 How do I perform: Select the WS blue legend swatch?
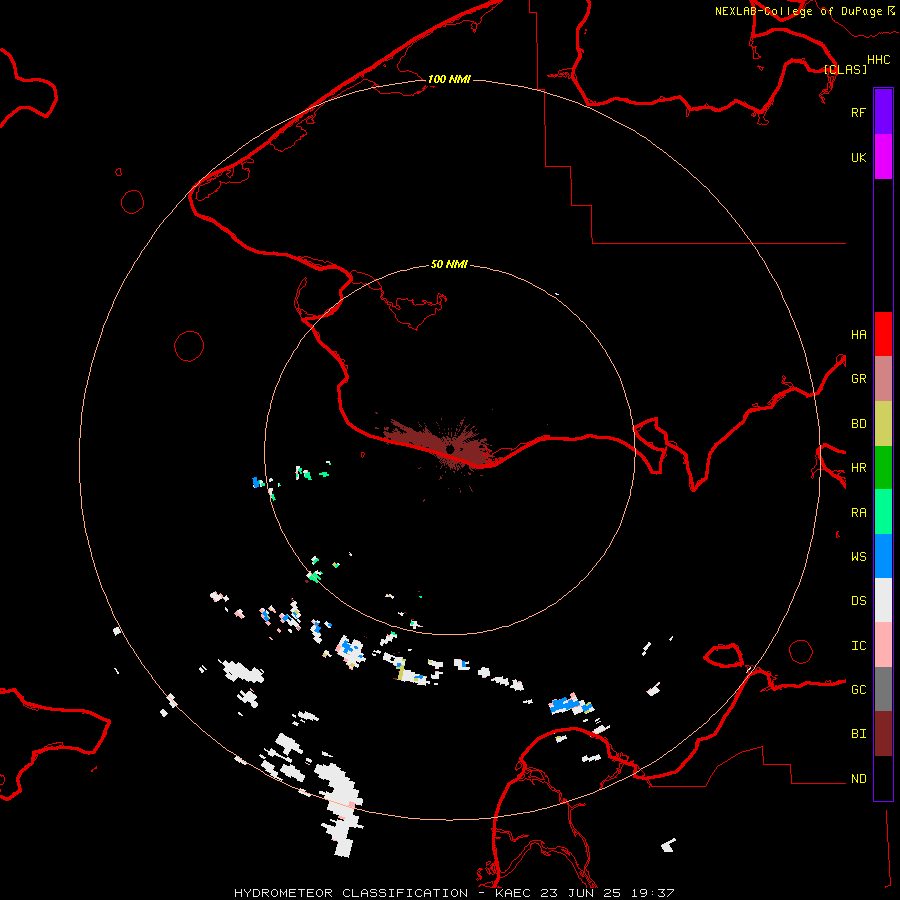[883, 556]
